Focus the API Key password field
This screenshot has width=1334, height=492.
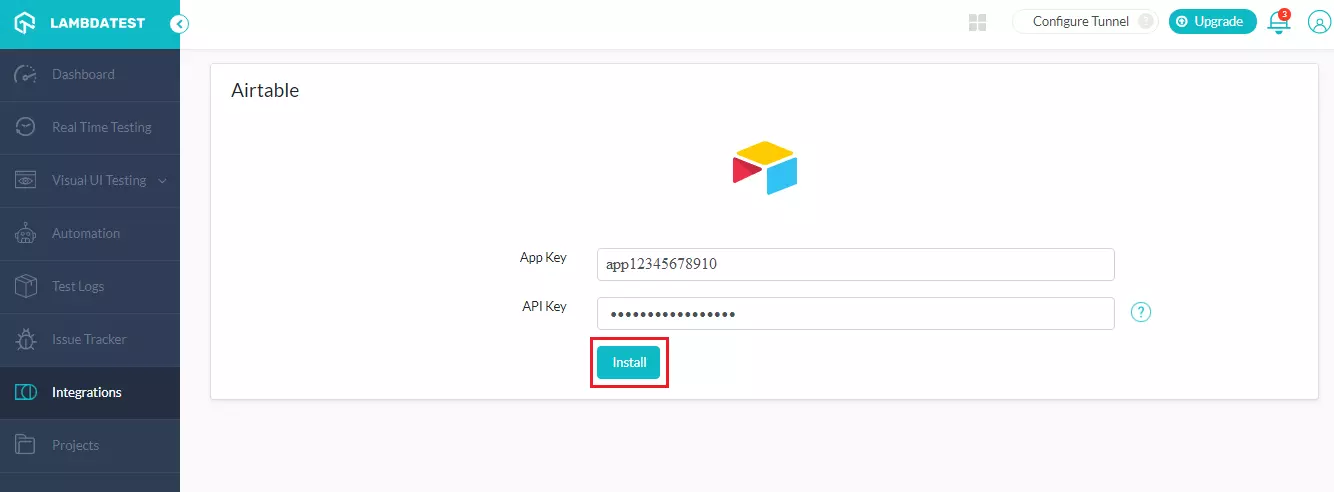pyautogui.click(x=855, y=313)
